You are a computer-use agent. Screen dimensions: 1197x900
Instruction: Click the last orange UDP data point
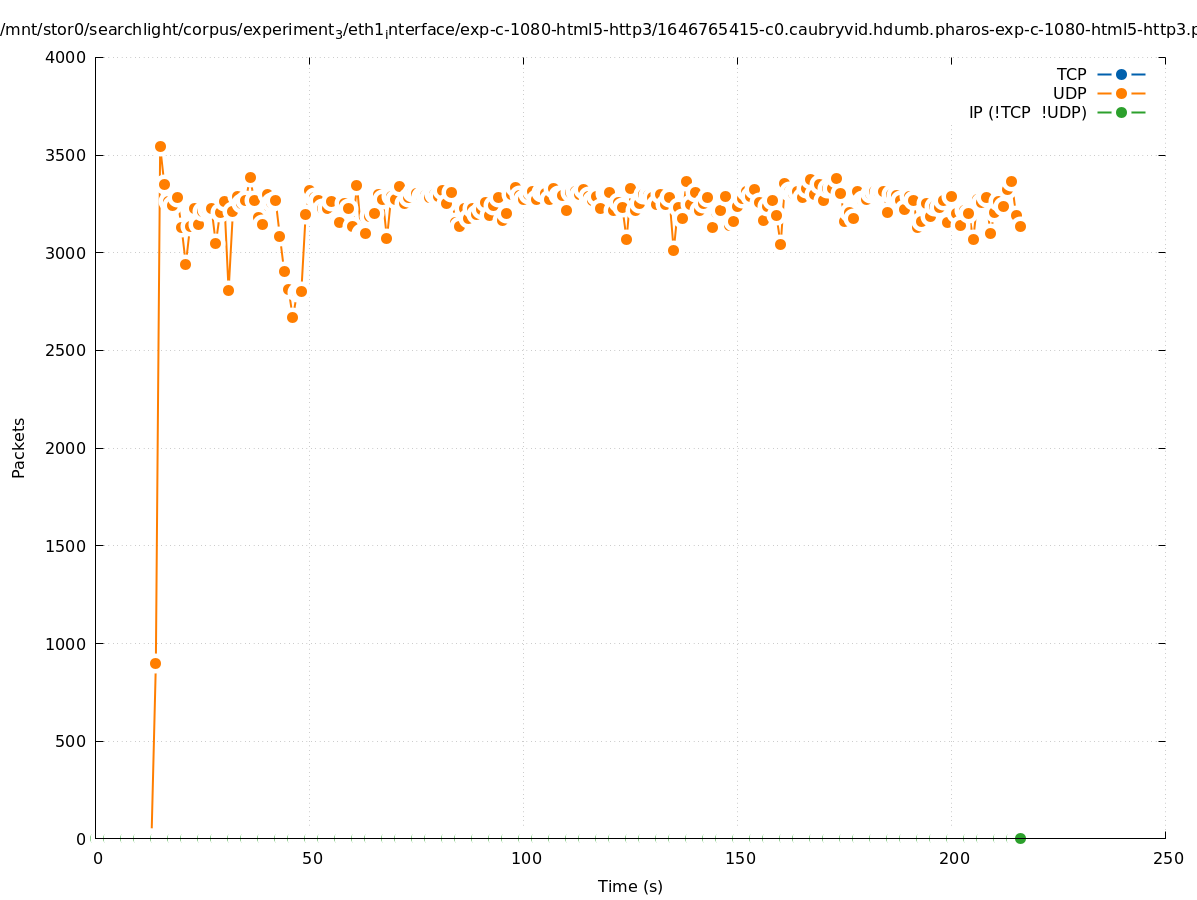click(x=1020, y=226)
